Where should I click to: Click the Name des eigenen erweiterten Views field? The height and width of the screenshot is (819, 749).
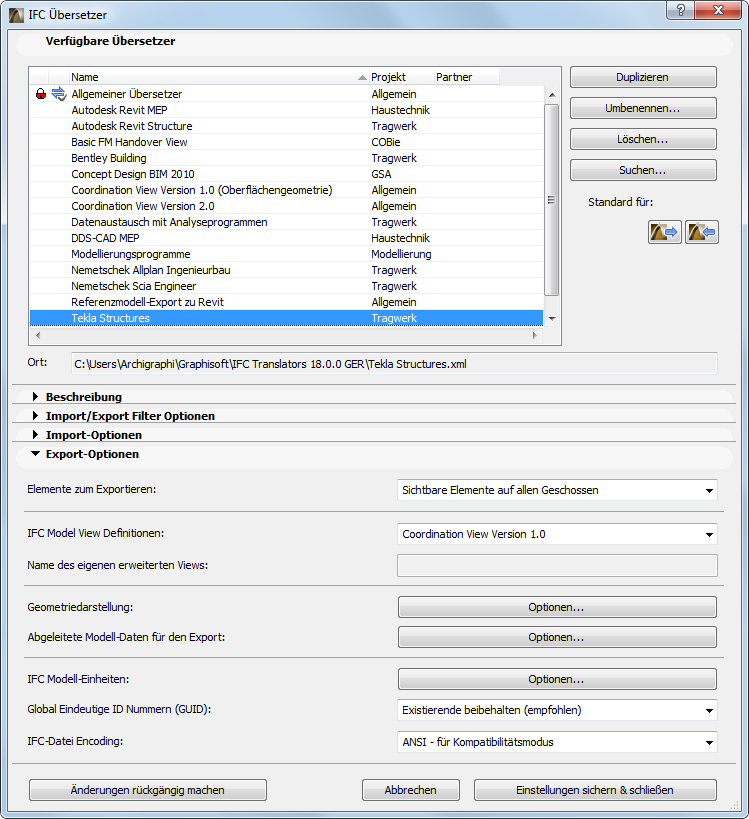click(557, 566)
